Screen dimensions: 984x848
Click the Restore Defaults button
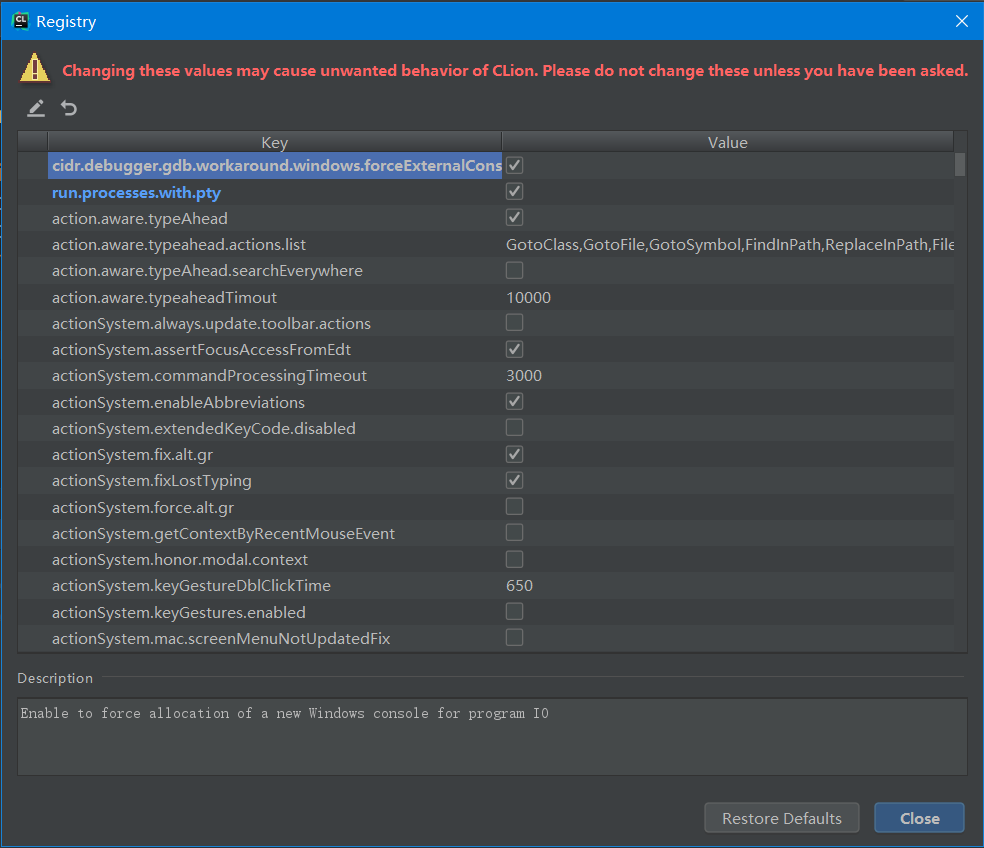click(x=781, y=817)
